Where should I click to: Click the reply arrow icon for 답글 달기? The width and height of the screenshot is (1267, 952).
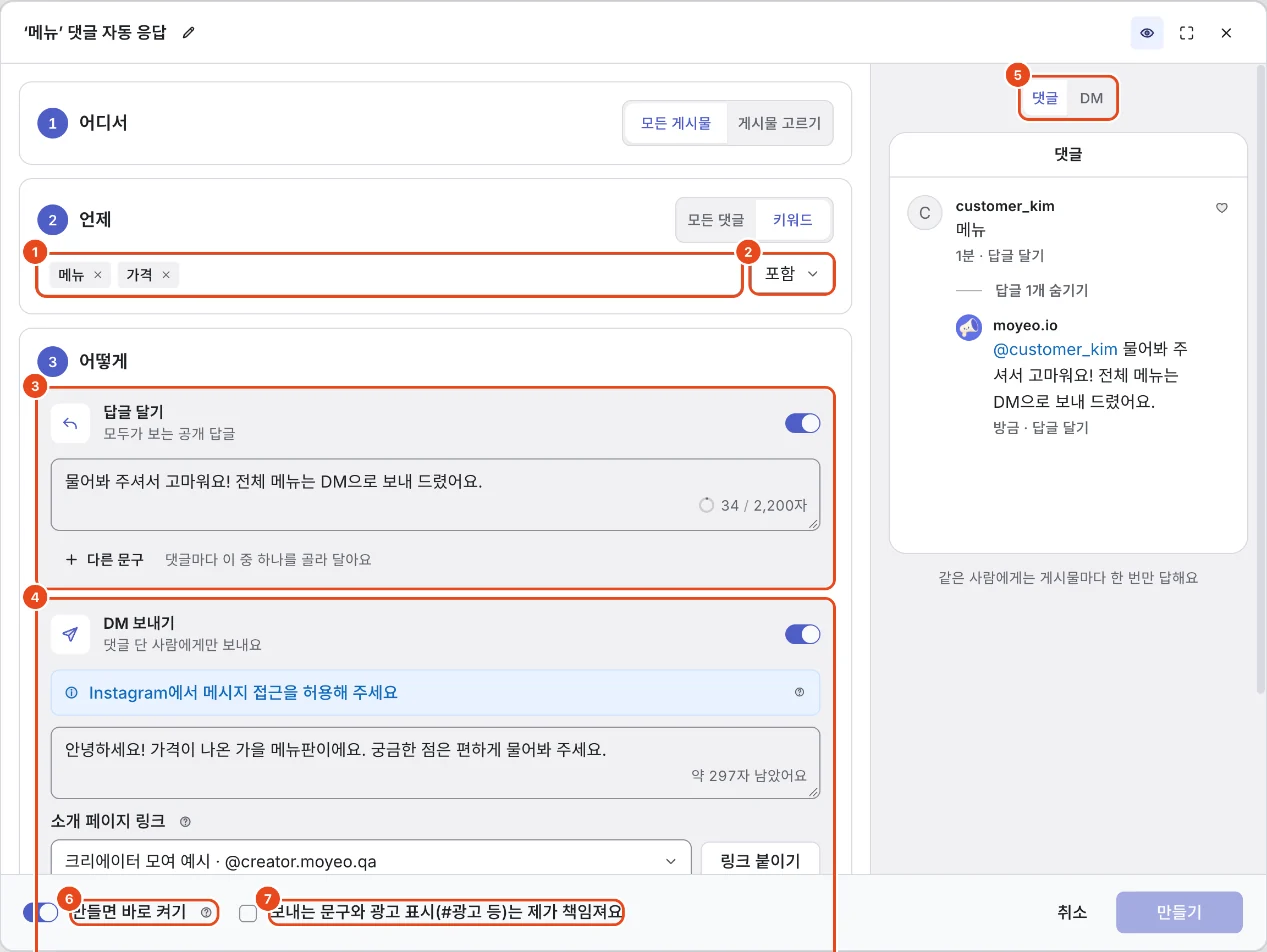pos(70,423)
